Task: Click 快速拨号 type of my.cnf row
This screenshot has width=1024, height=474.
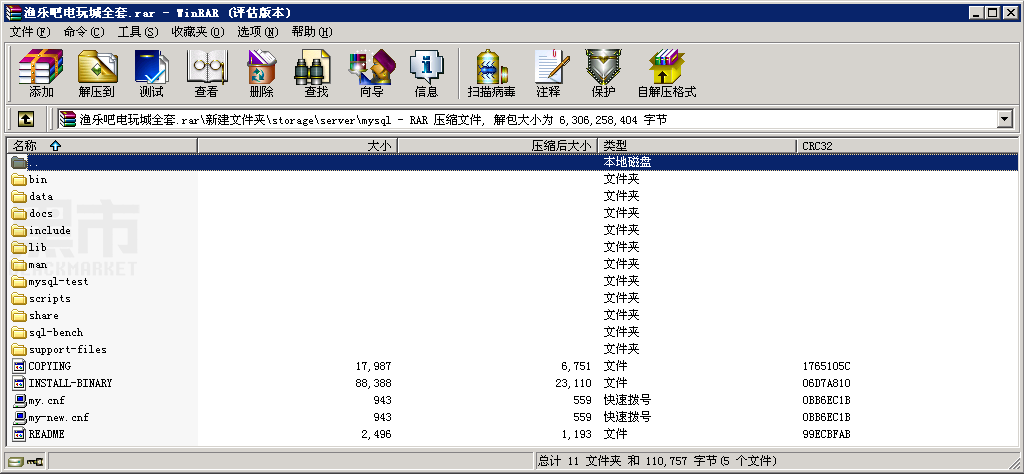Action: pos(627,400)
